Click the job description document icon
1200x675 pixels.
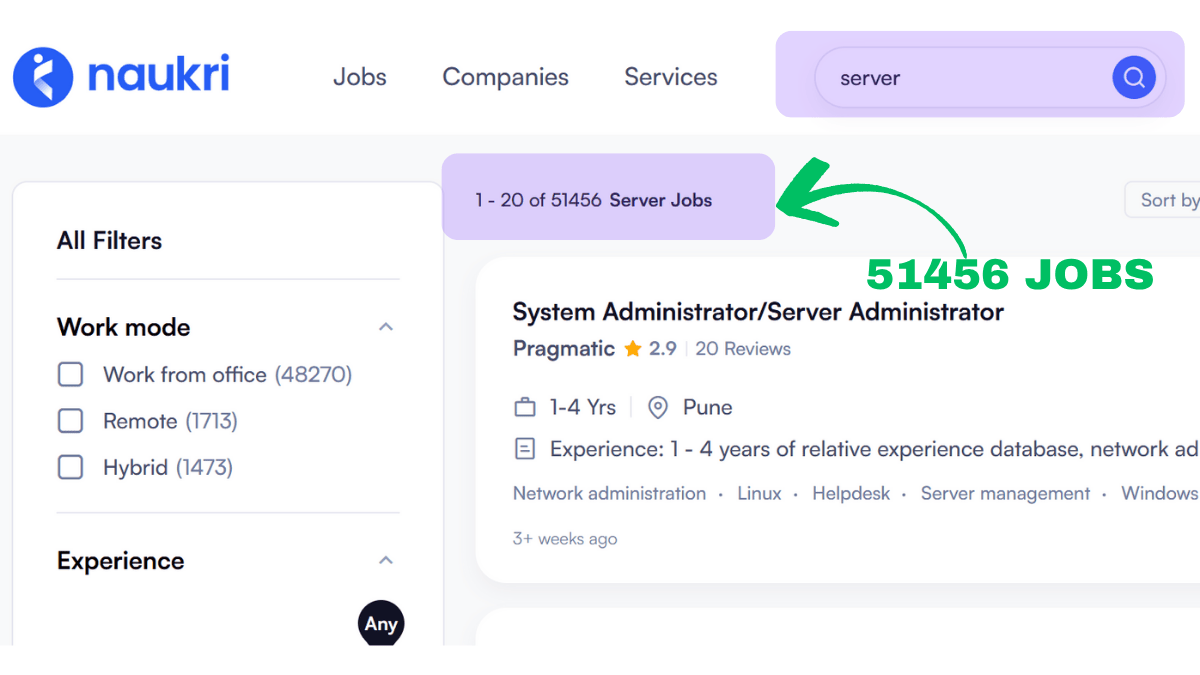[x=525, y=449]
